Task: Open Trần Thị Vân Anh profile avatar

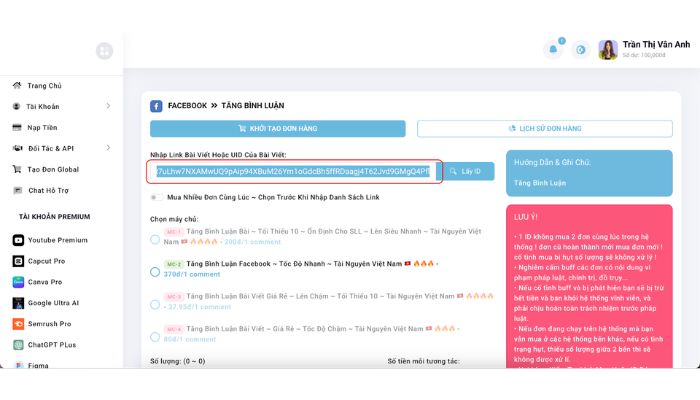Action: pos(608,49)
